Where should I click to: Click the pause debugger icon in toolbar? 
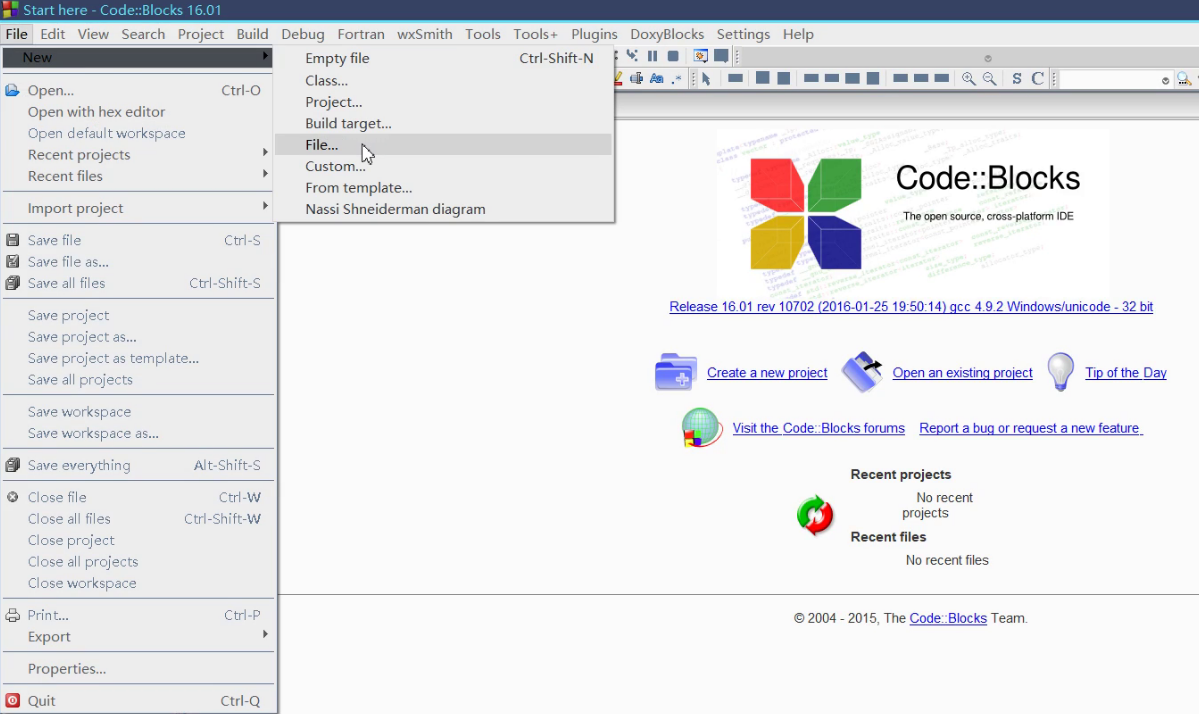(x=652, y=57)
